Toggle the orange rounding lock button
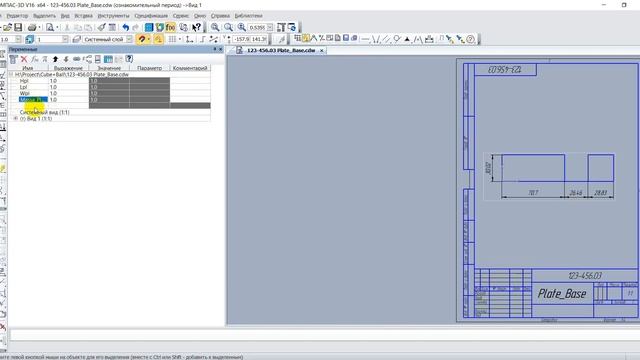640x360 pixels. pos(158,39)
